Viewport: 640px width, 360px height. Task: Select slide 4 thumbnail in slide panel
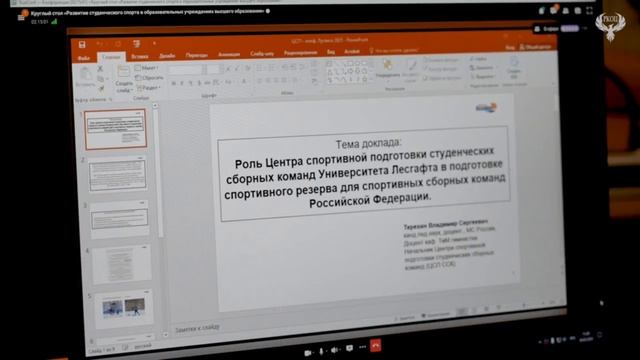coord(121,264)
